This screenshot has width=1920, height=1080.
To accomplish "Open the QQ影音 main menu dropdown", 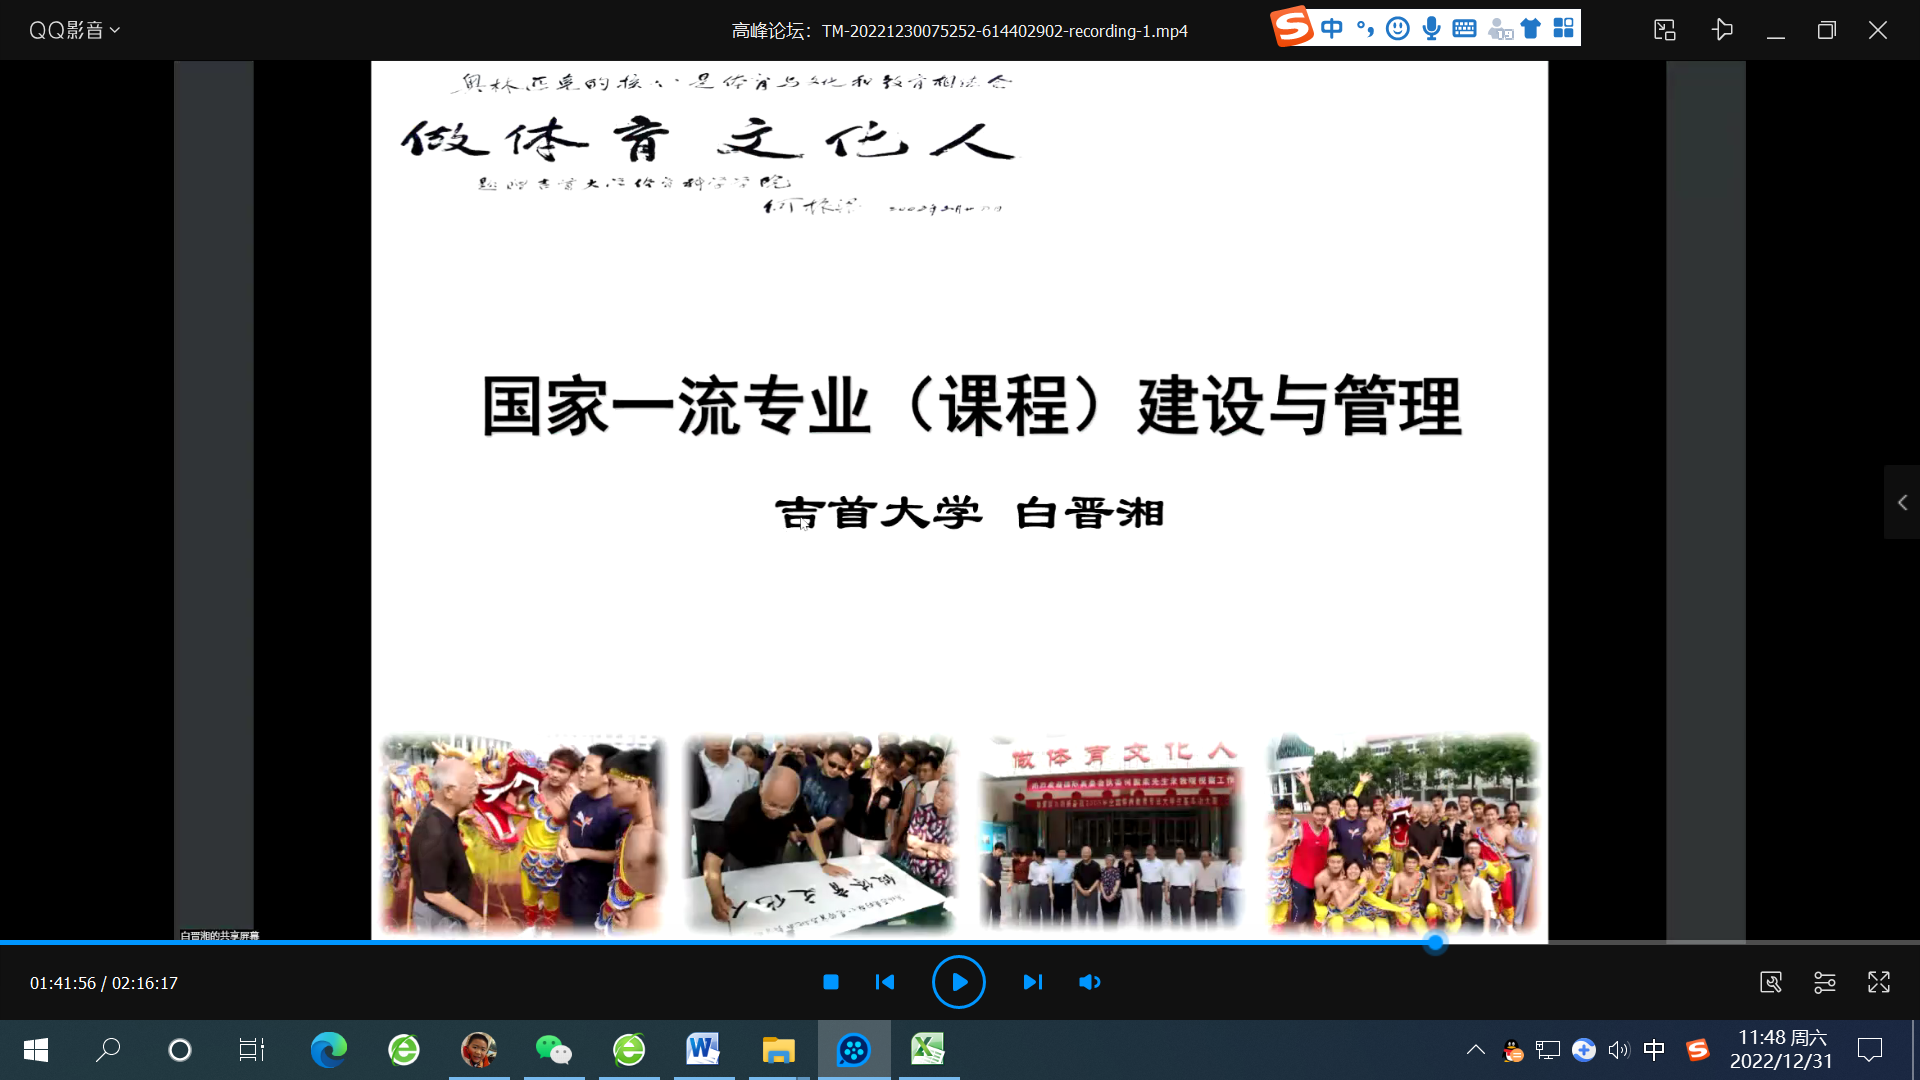I will click(x=74, y=30).
